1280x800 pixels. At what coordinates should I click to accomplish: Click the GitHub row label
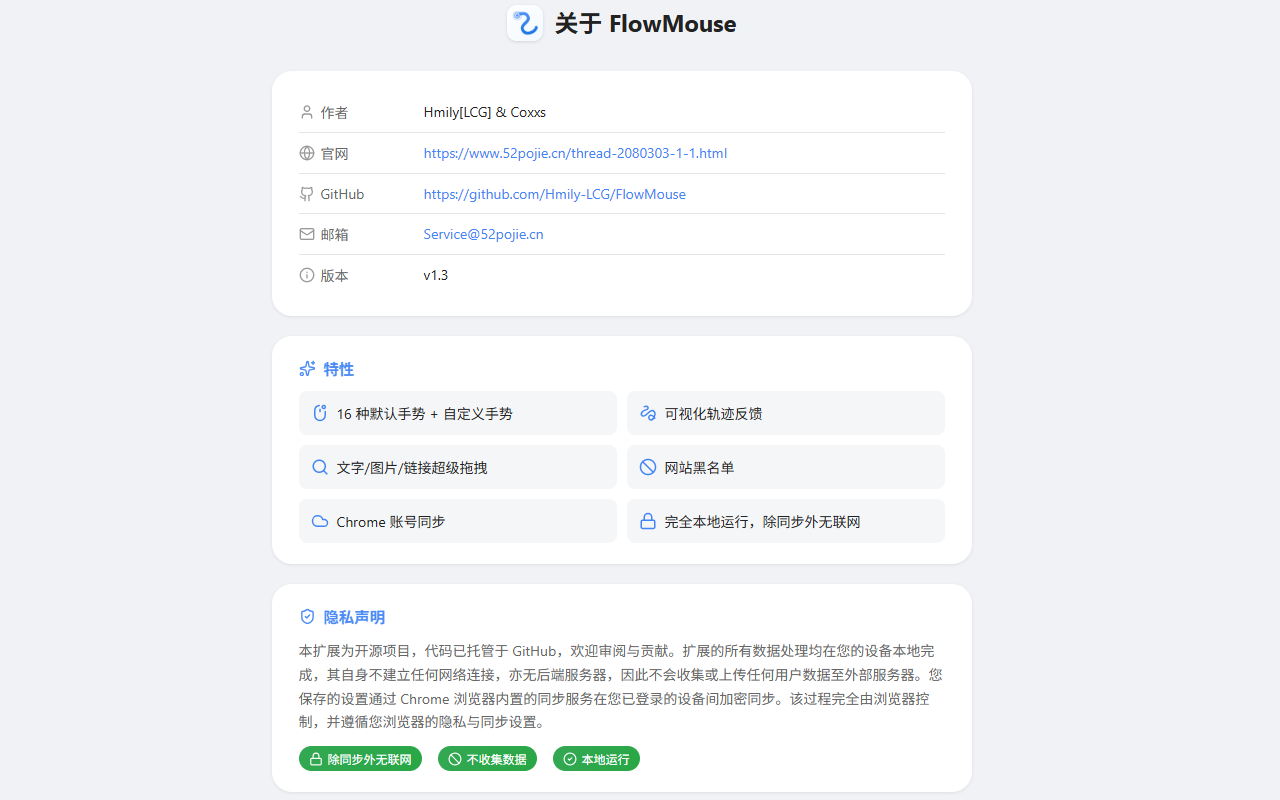point(342,194)
